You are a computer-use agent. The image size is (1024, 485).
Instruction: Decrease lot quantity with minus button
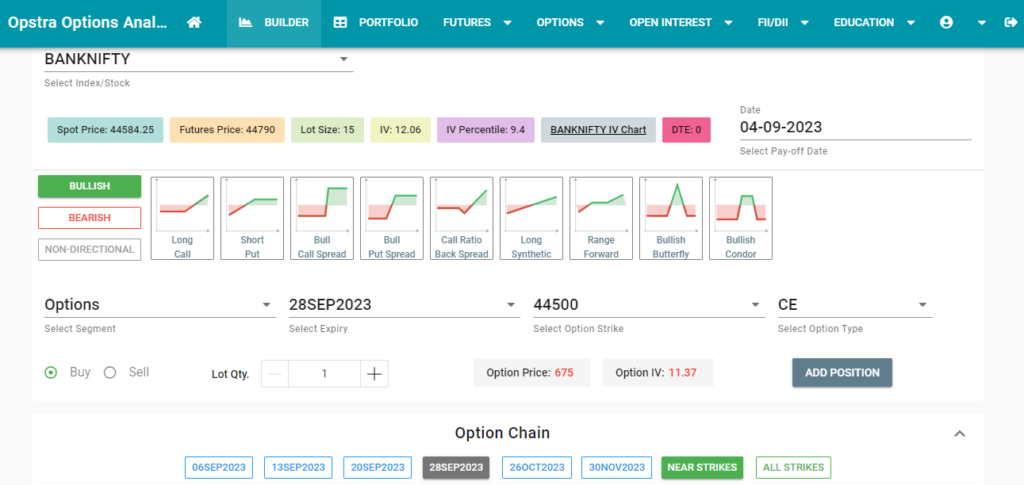coord(275,374)
